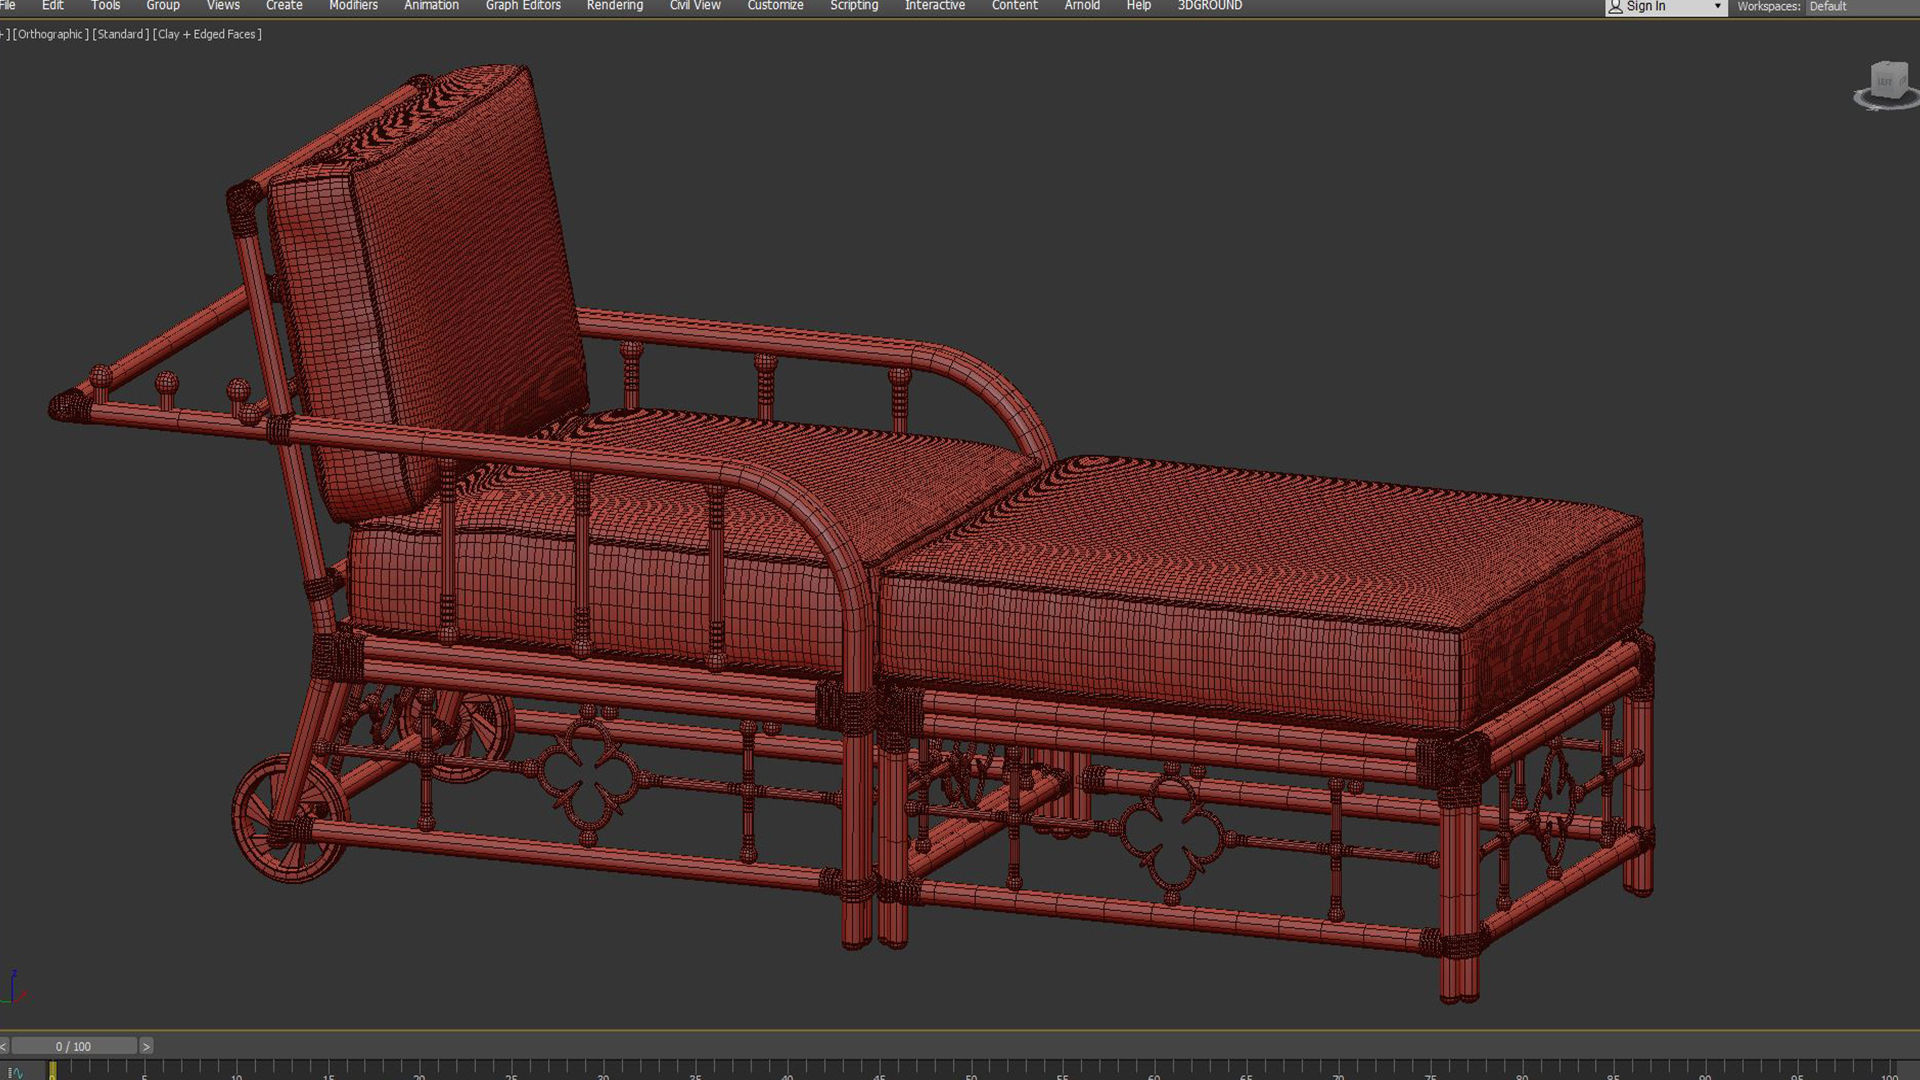Step time slider back one frame

4,1047
